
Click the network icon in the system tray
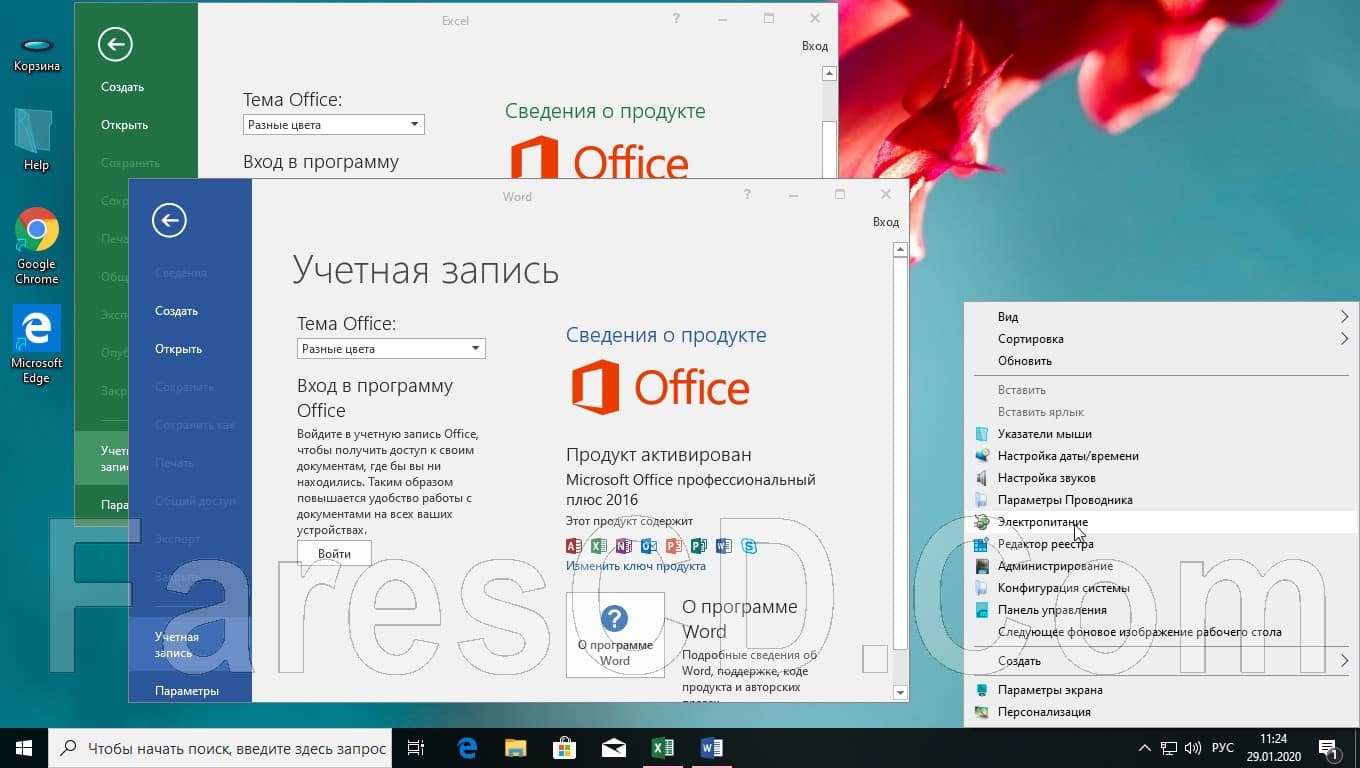click(1168, 748)
